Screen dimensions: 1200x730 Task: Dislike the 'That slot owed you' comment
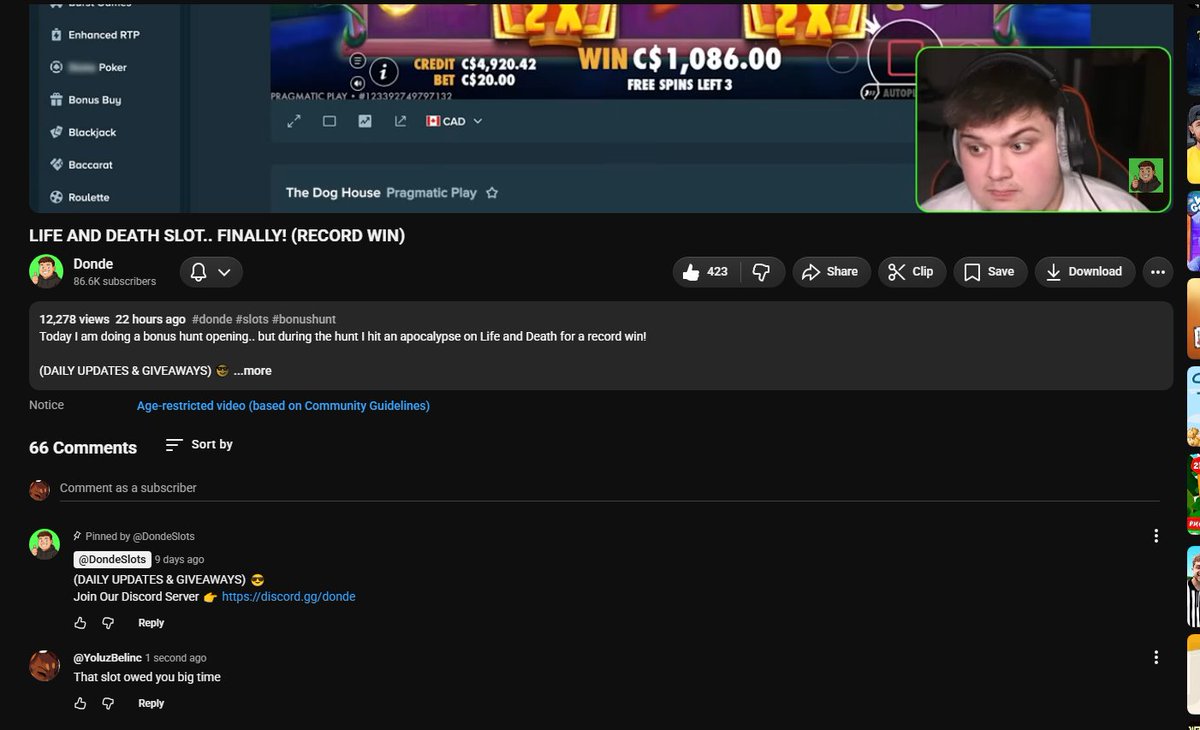click(108, 704)
